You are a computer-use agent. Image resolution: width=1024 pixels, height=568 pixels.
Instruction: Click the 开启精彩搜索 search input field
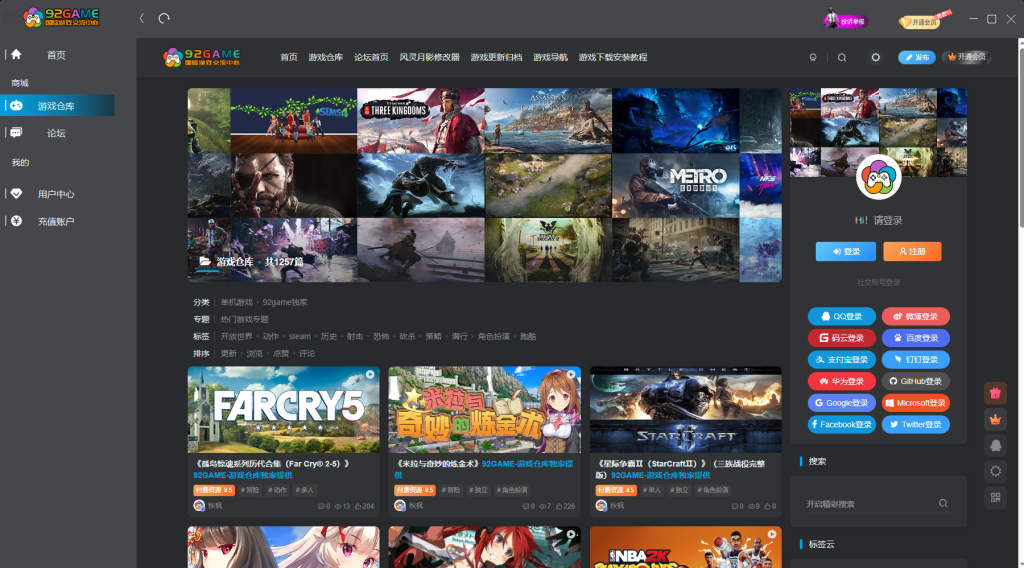(865, 504)
